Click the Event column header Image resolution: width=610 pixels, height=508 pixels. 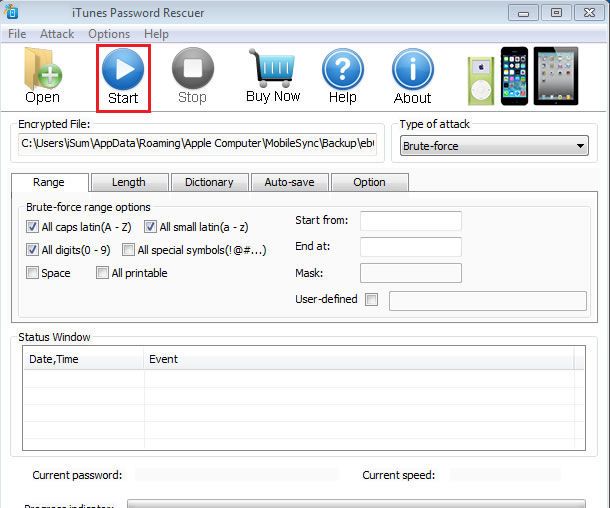pos(359,359)
